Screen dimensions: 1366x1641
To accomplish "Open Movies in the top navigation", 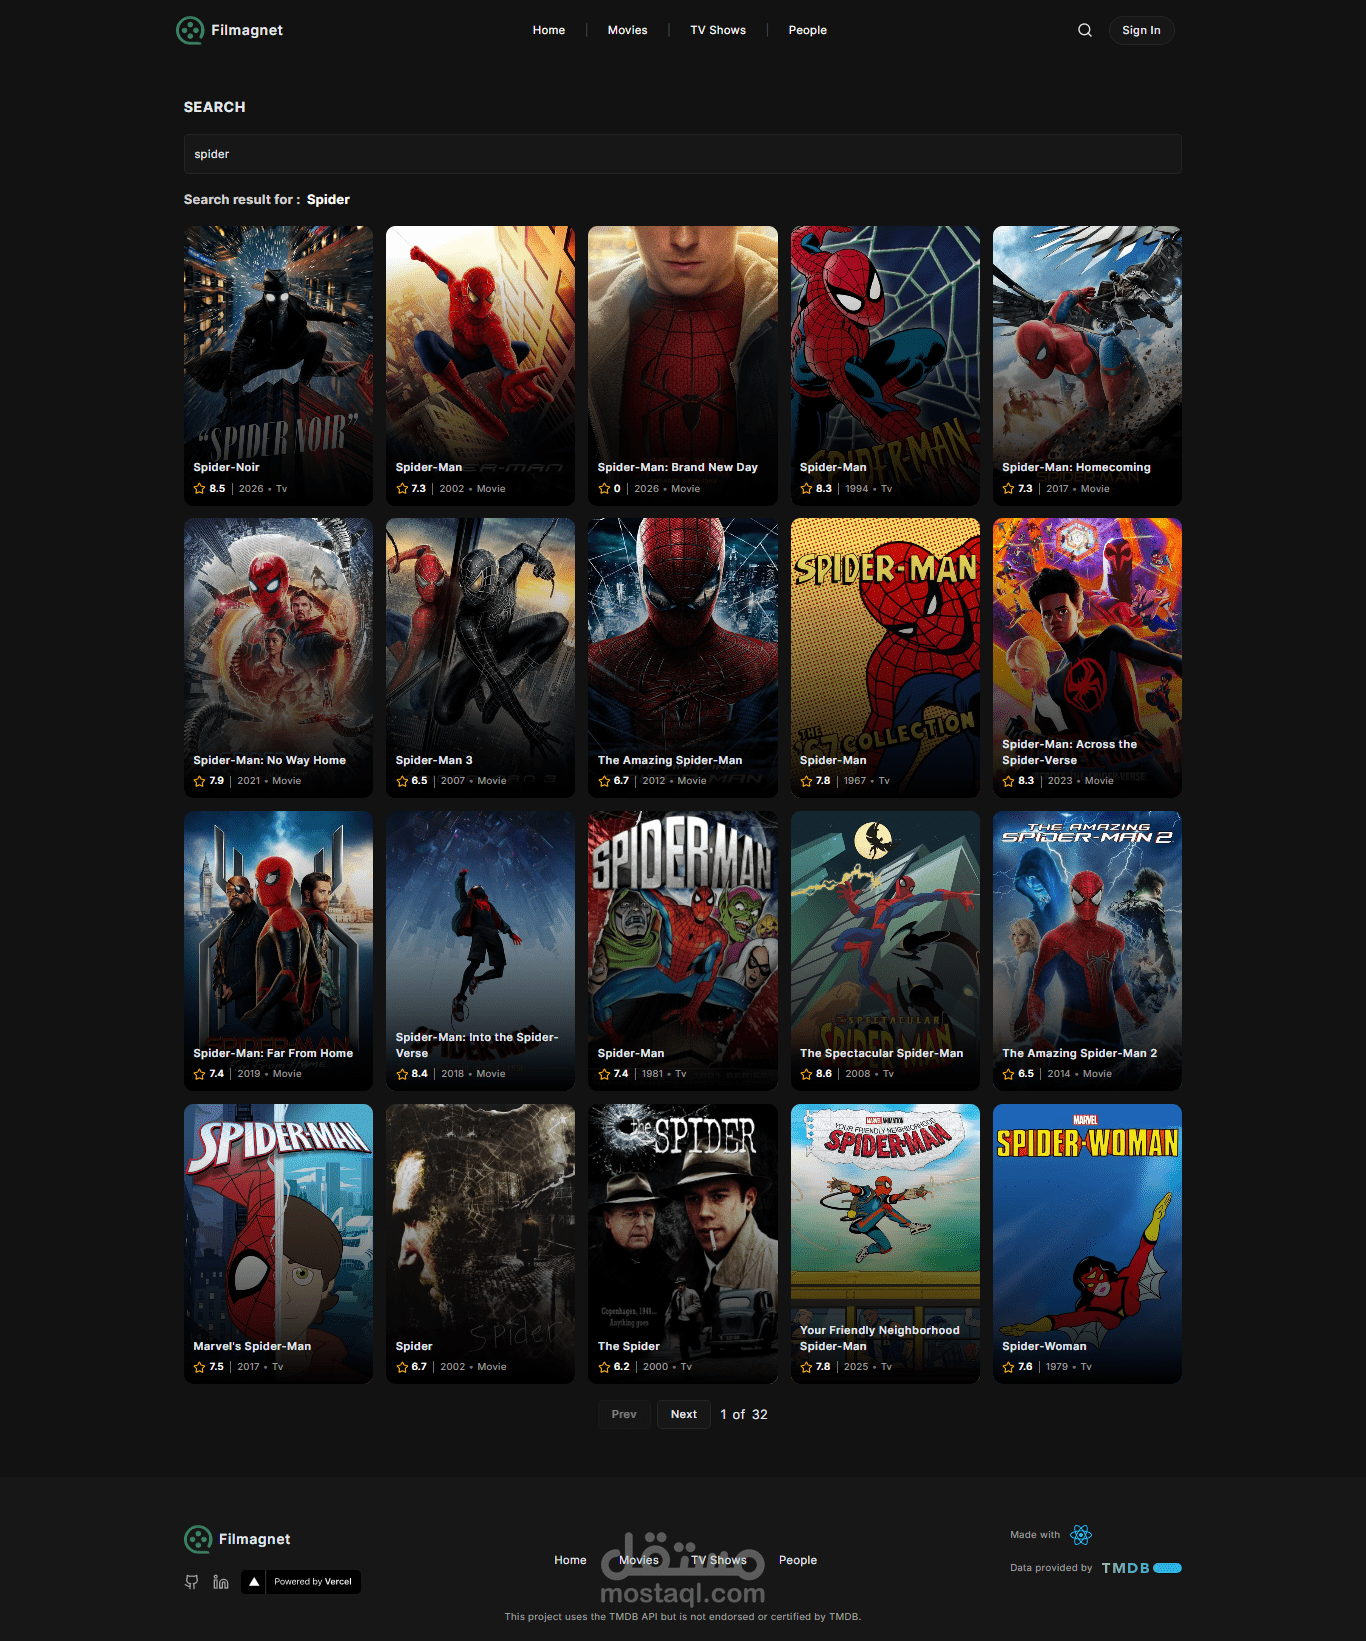I will tap(628, 30).
